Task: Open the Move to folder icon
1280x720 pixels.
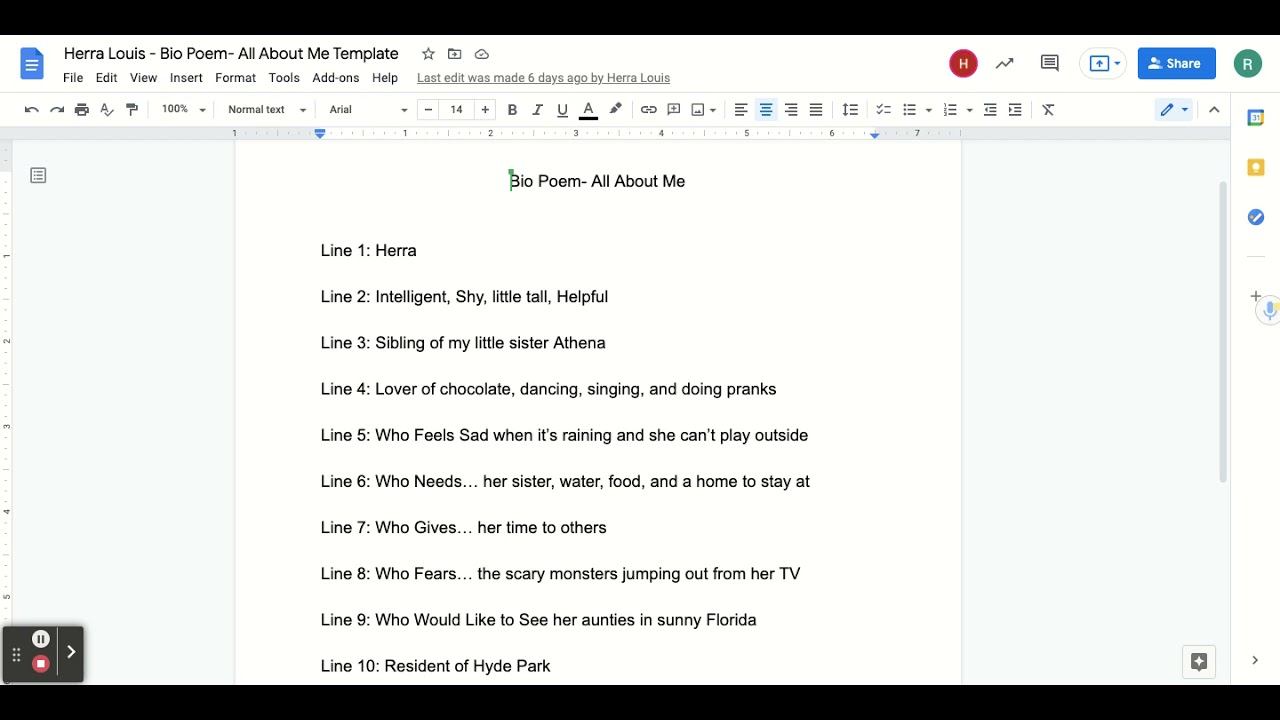Action: (x=455, y=54)
